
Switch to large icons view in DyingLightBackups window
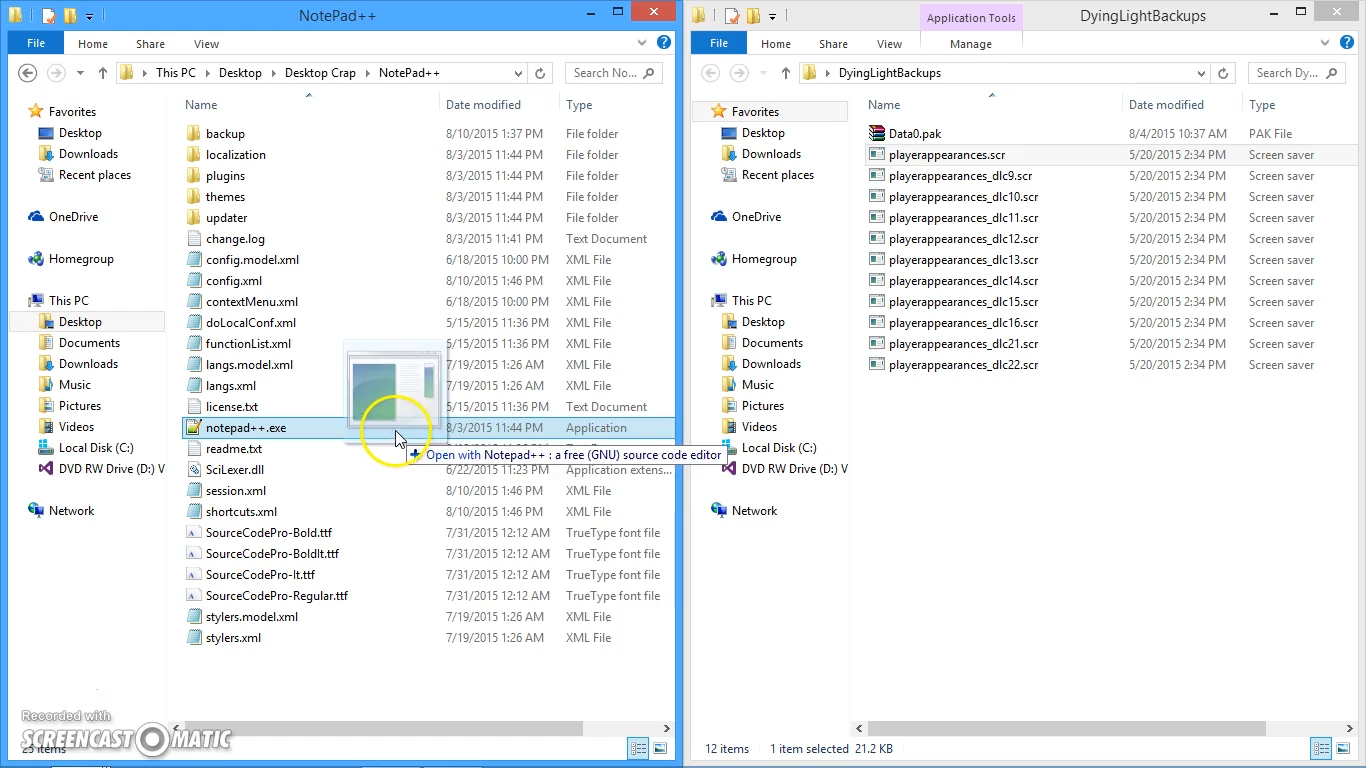(x=1343, y=748)
